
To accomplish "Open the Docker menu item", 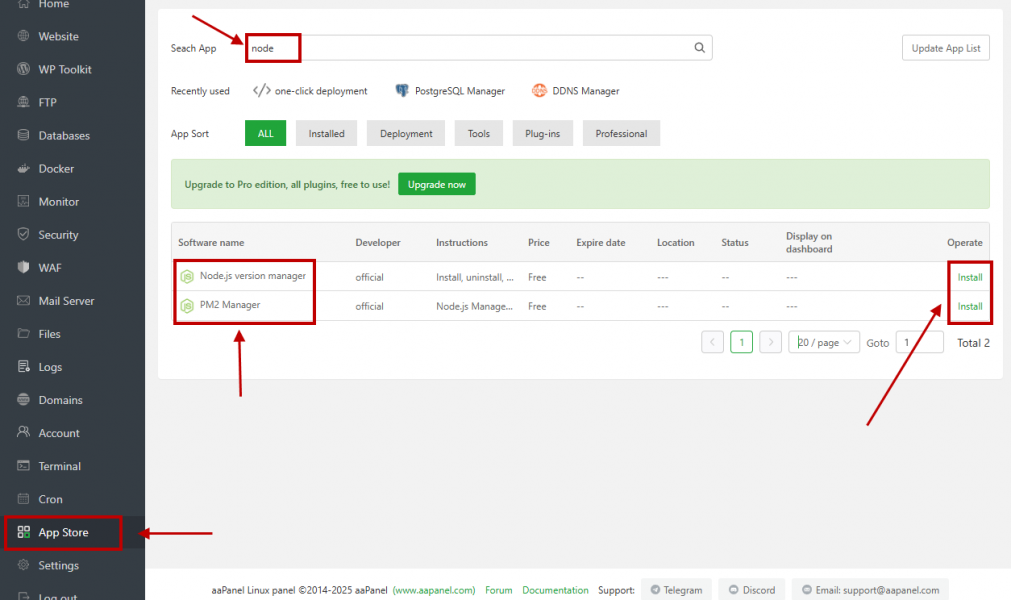I will point(72,168).
